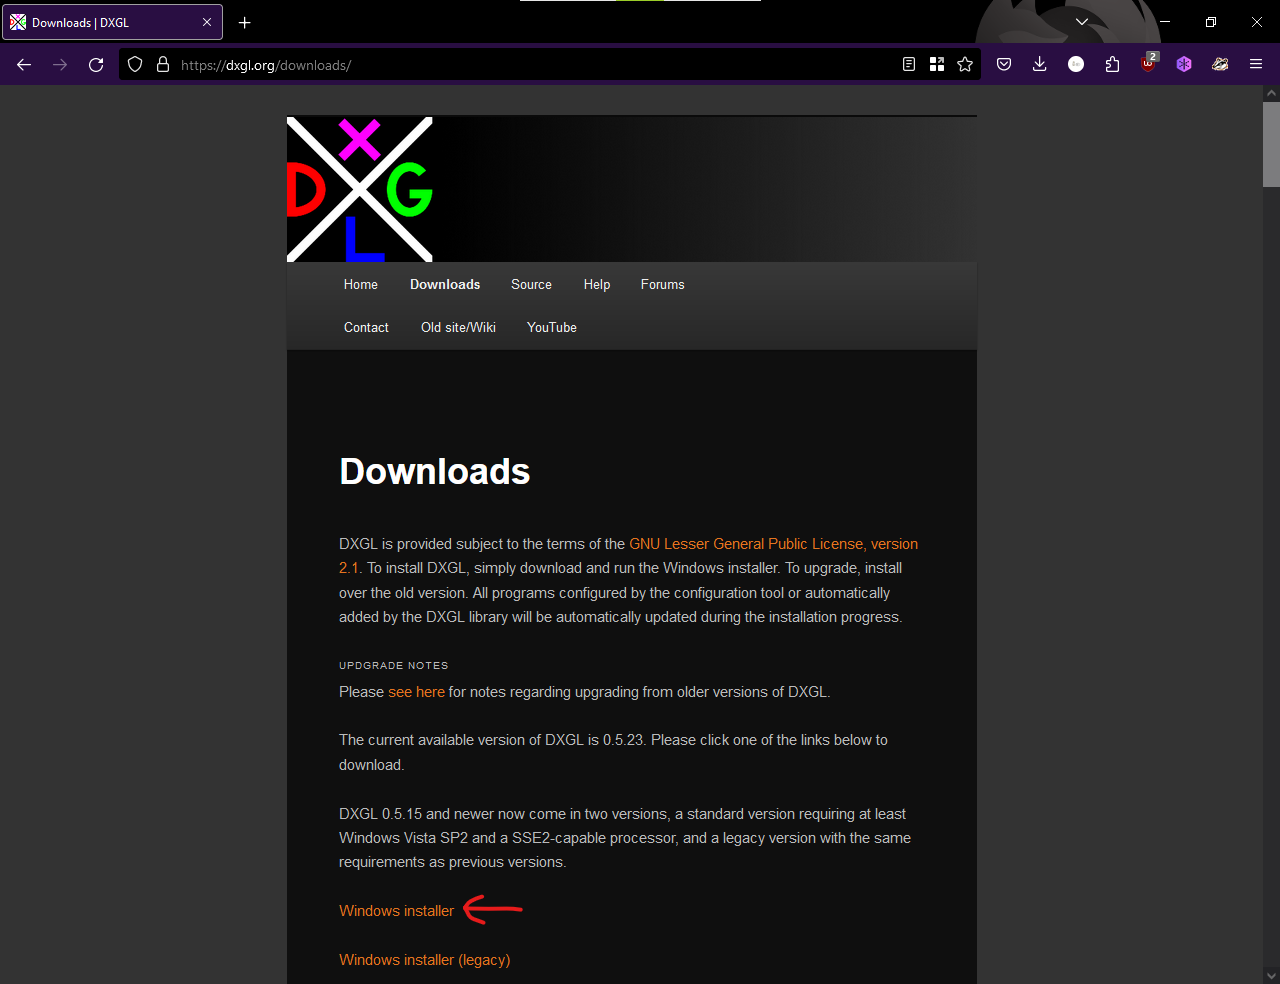Save the page to Pocket
Viewport: 1280px width, 984px height.
click(x=1004, y=65)
